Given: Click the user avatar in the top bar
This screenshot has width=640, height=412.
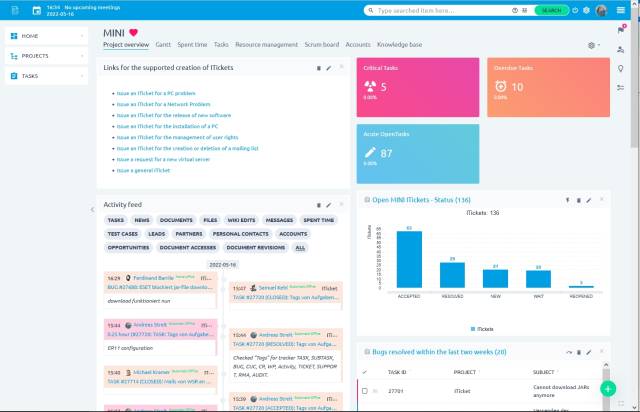Looking at the screenshot, I should click(x=601, y=10).
